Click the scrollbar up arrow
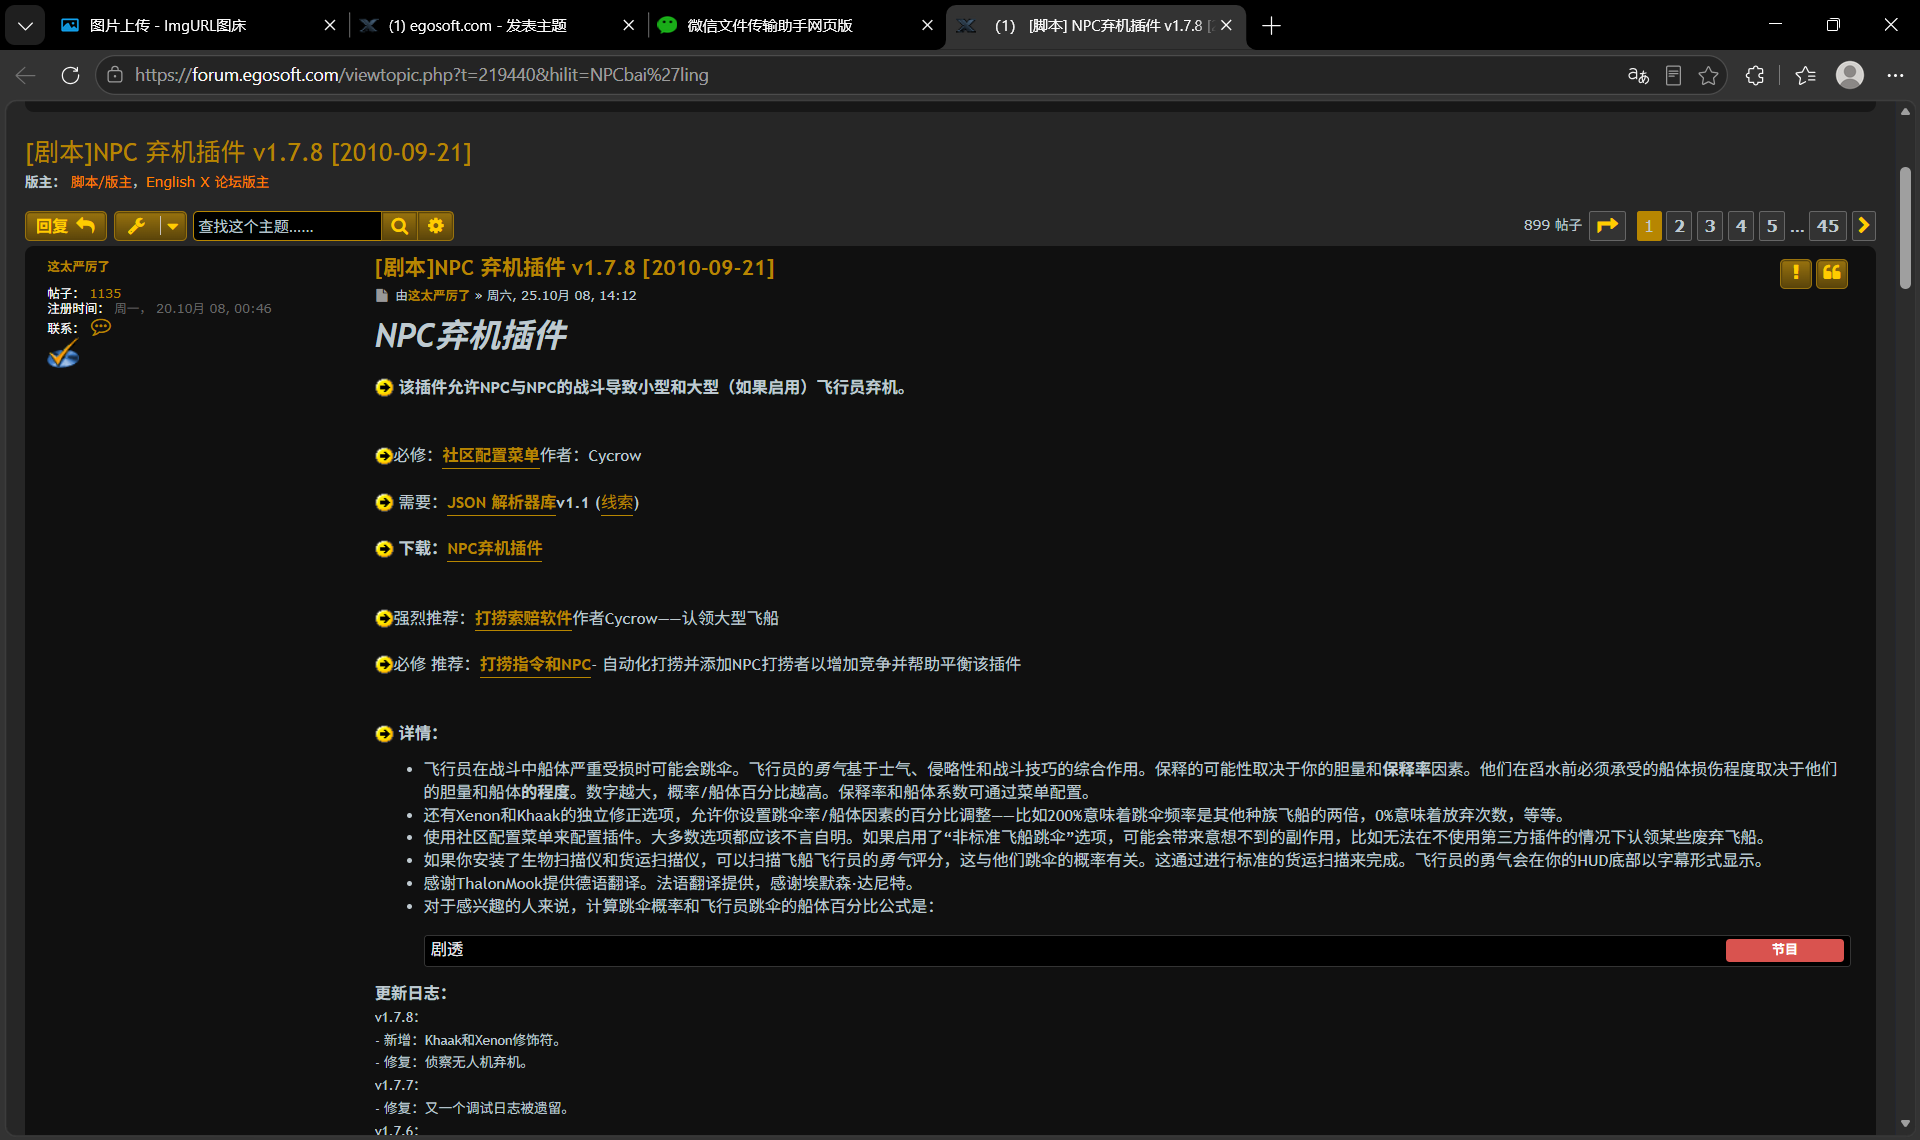 click(x=1905, y=111)
